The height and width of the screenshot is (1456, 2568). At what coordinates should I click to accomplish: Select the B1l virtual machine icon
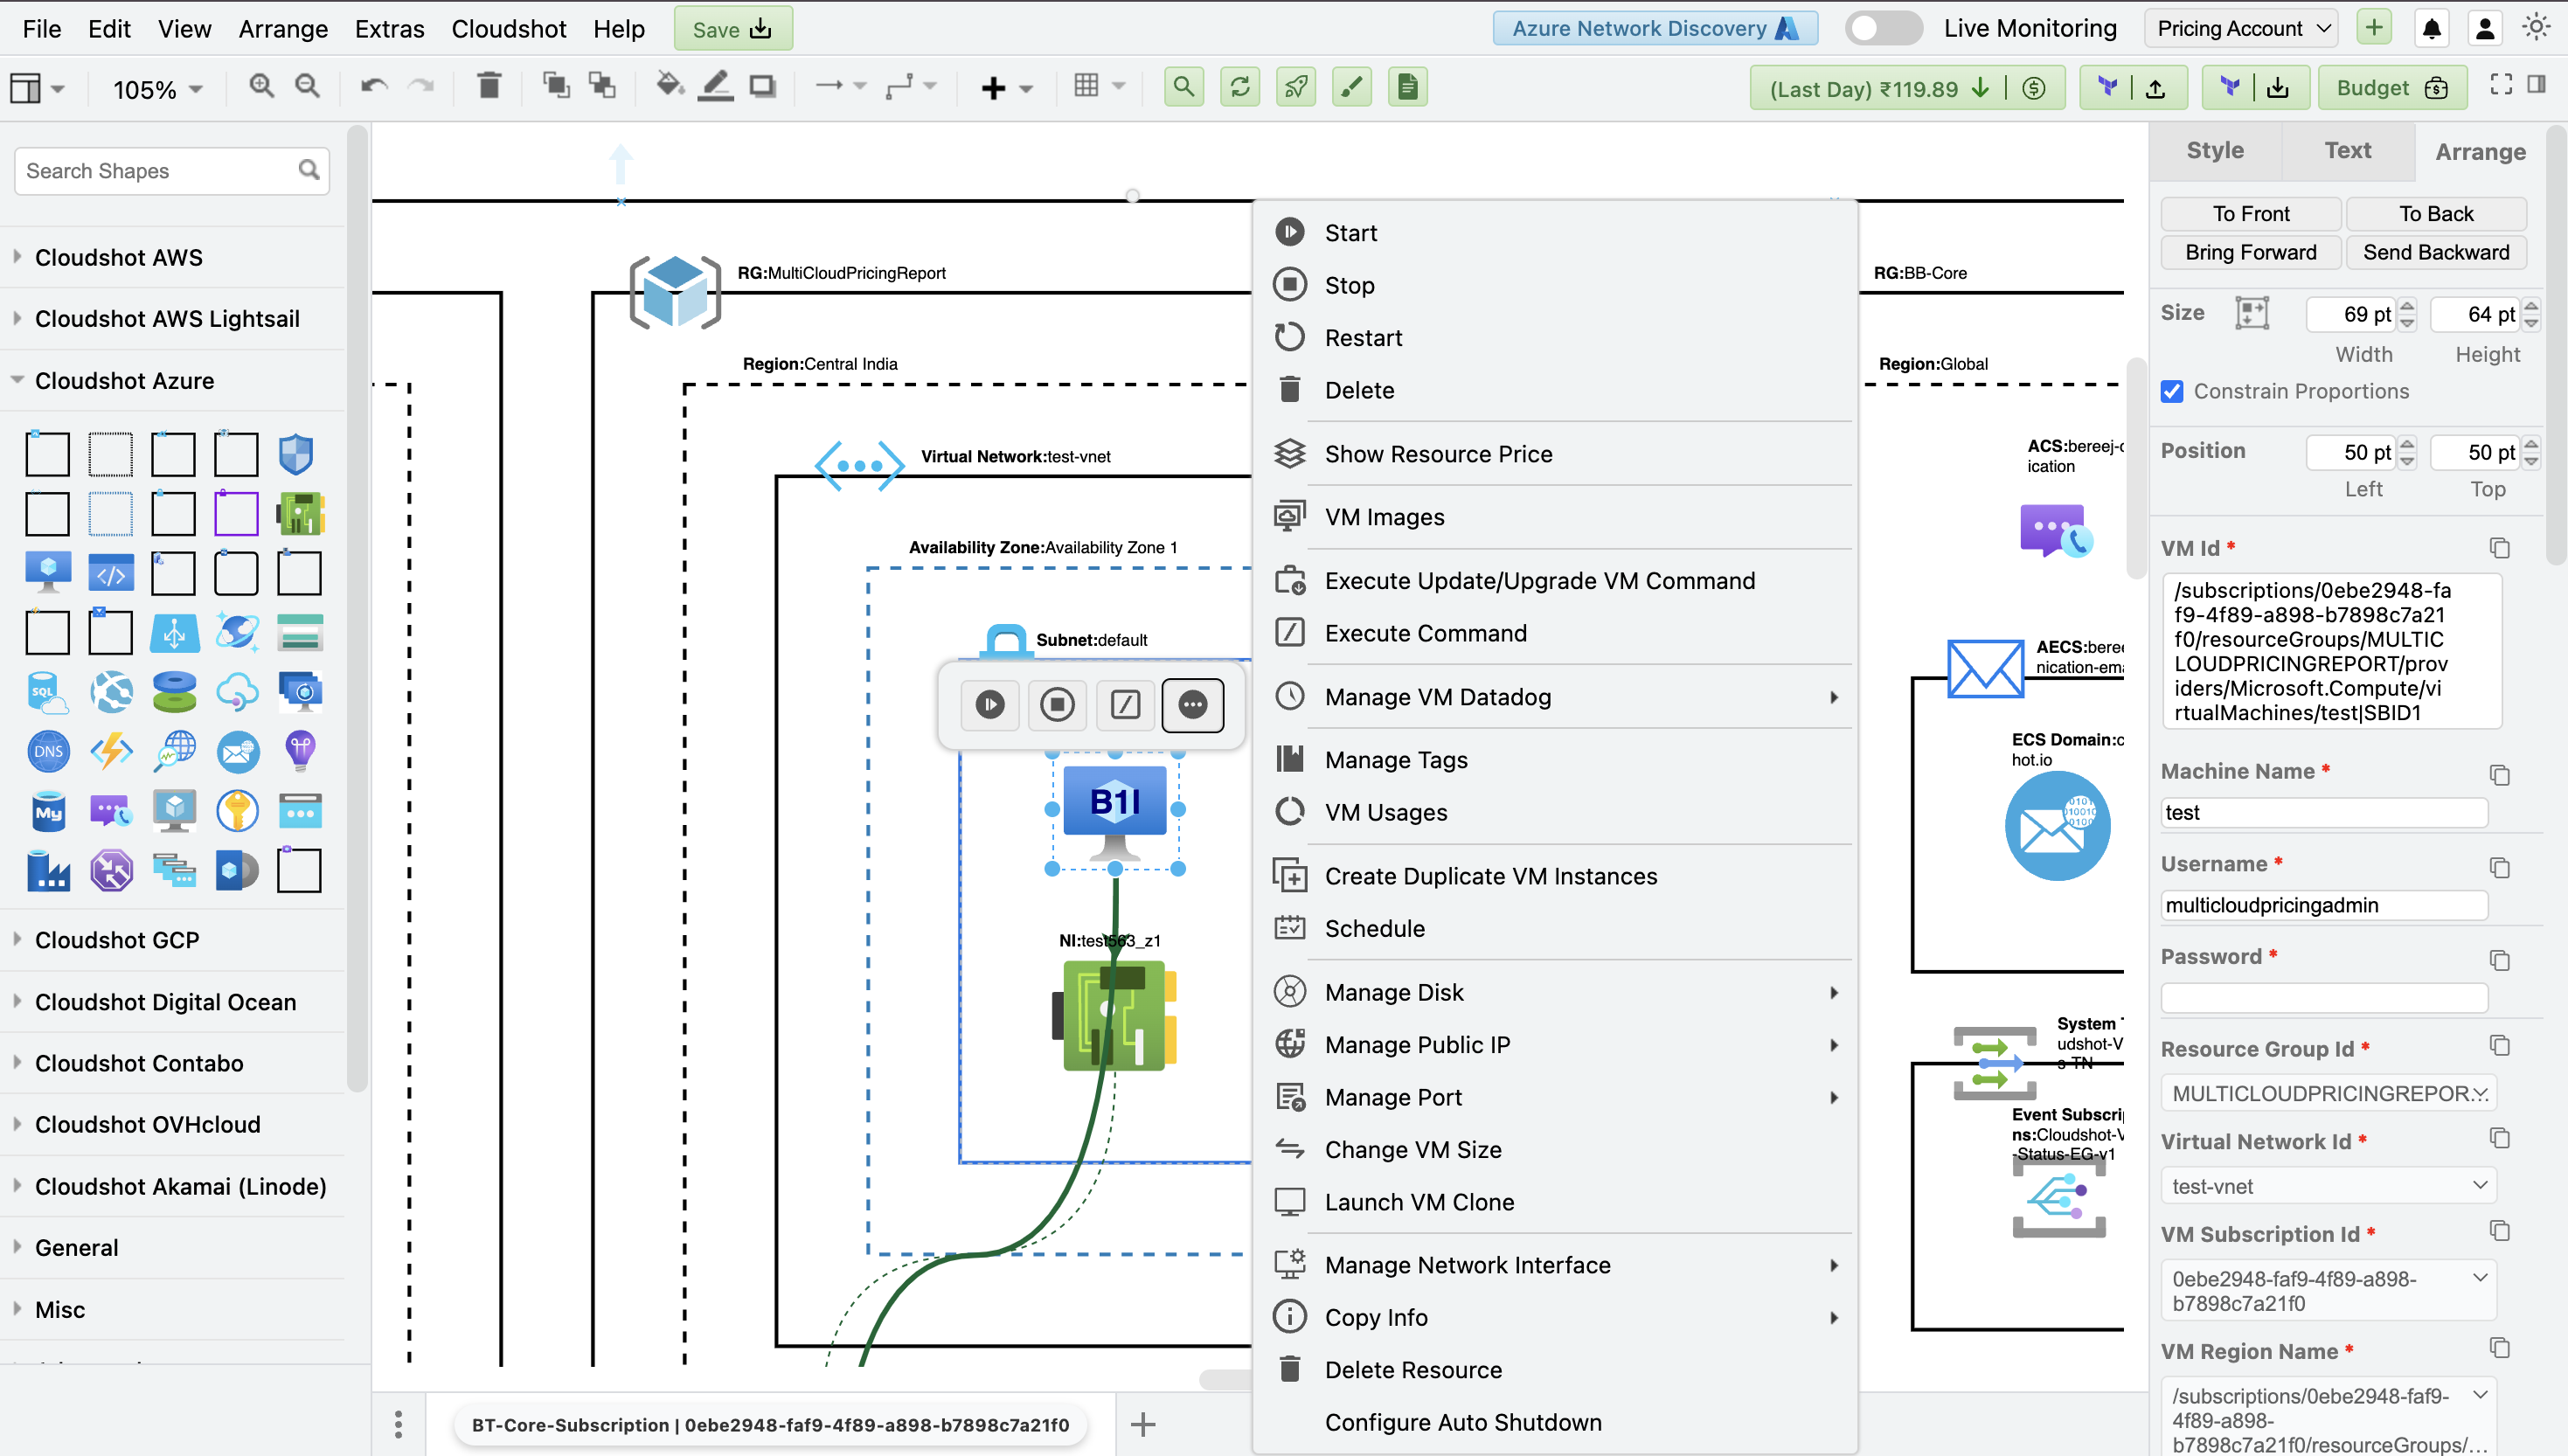point(1115,812)
